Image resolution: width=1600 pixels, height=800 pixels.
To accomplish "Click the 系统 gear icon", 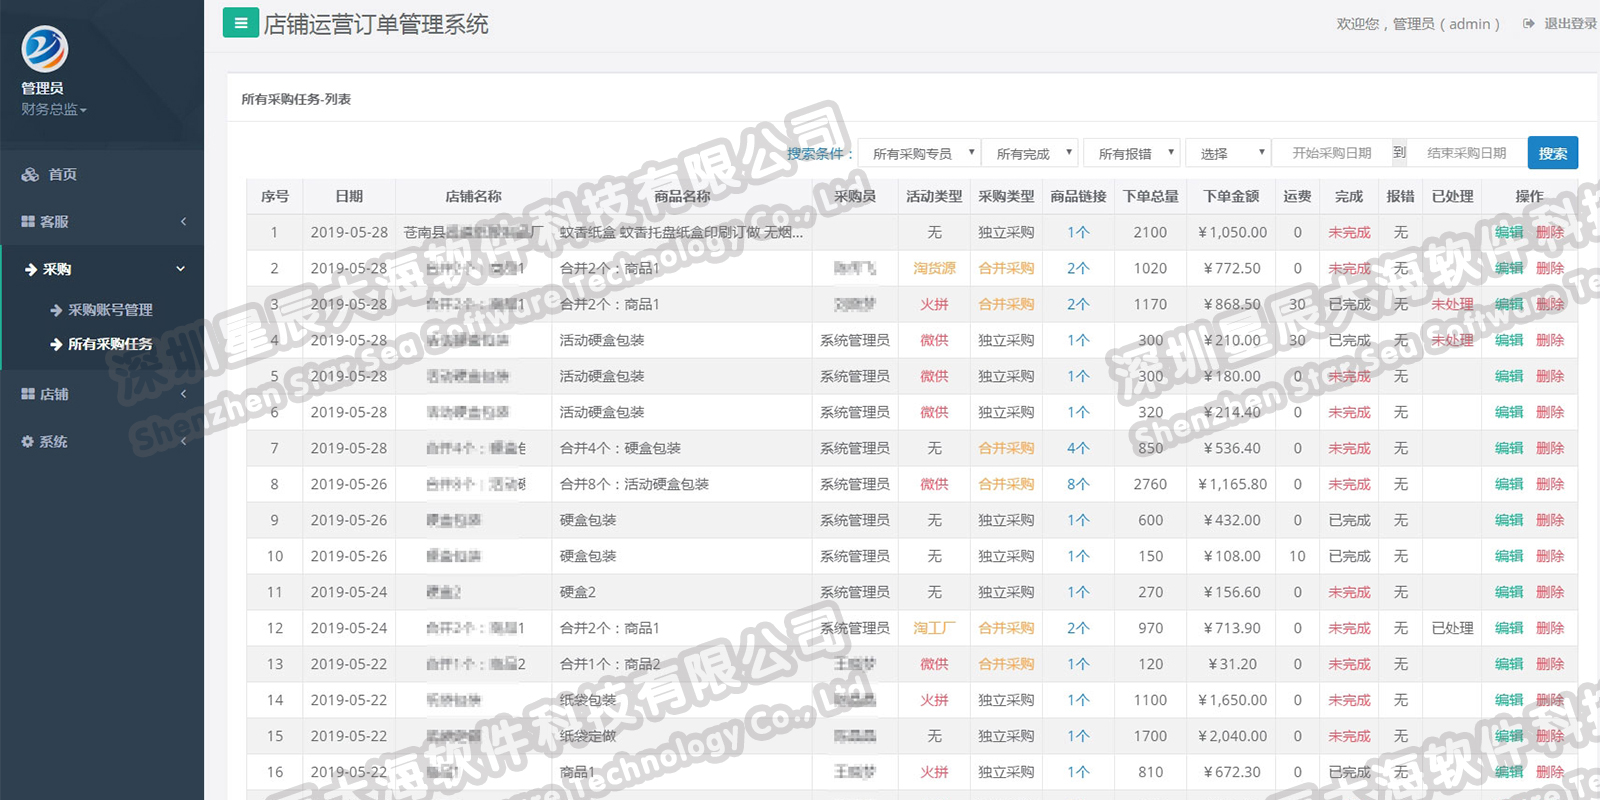I will tap(28, 441).
